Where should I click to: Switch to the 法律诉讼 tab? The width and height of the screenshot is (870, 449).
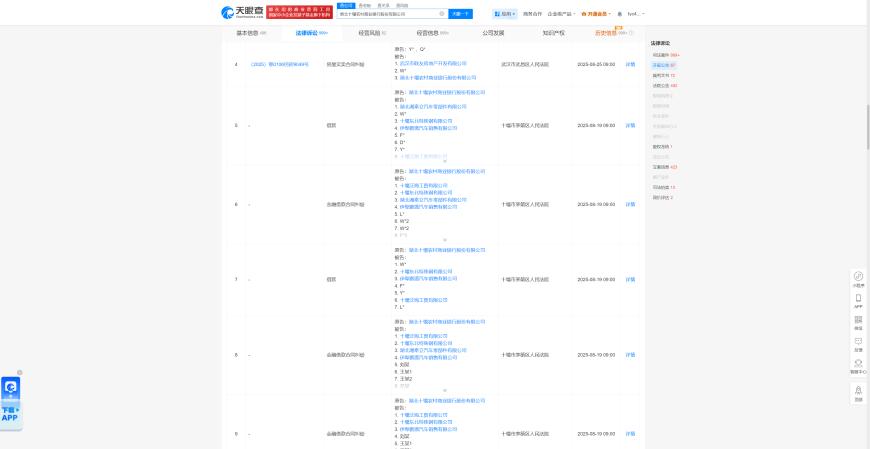pyautogui.click(x=312, y=33)
